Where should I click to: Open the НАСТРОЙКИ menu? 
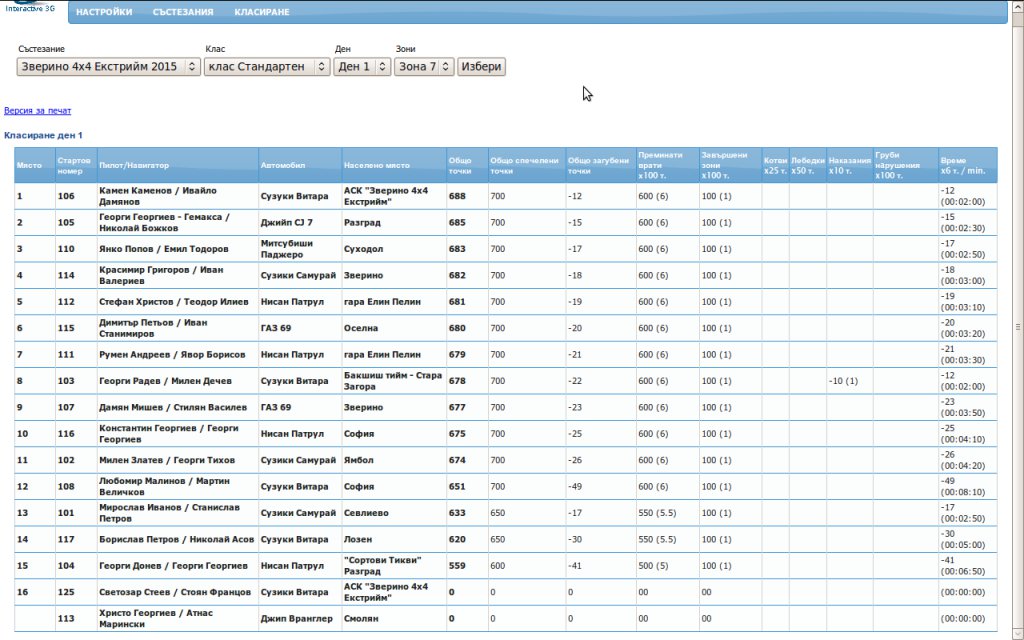point(104,12)
